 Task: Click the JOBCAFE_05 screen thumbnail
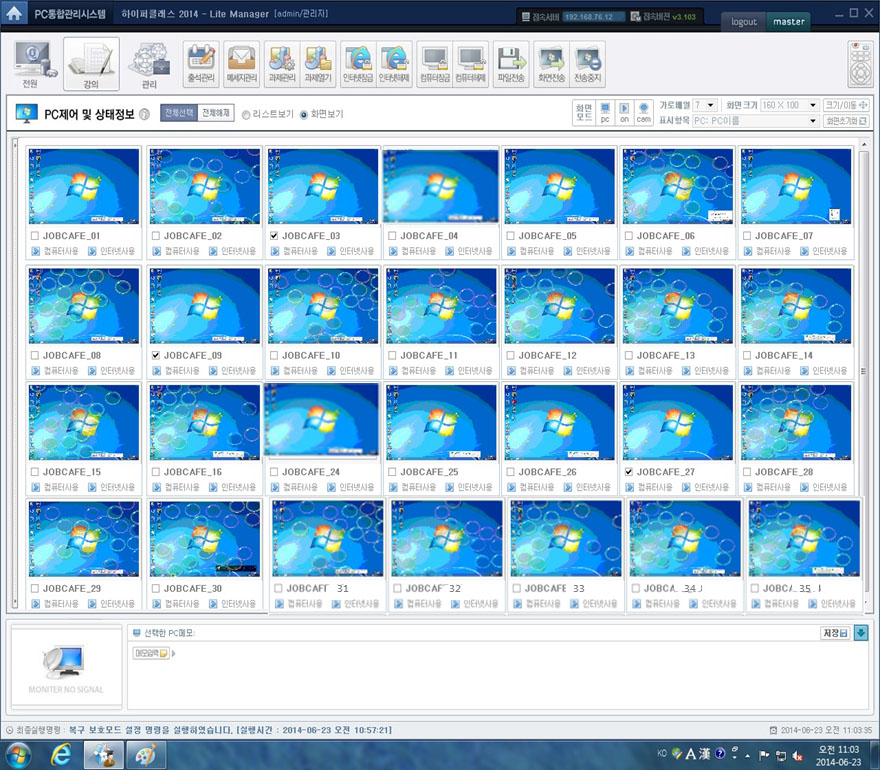coord(560,186)
